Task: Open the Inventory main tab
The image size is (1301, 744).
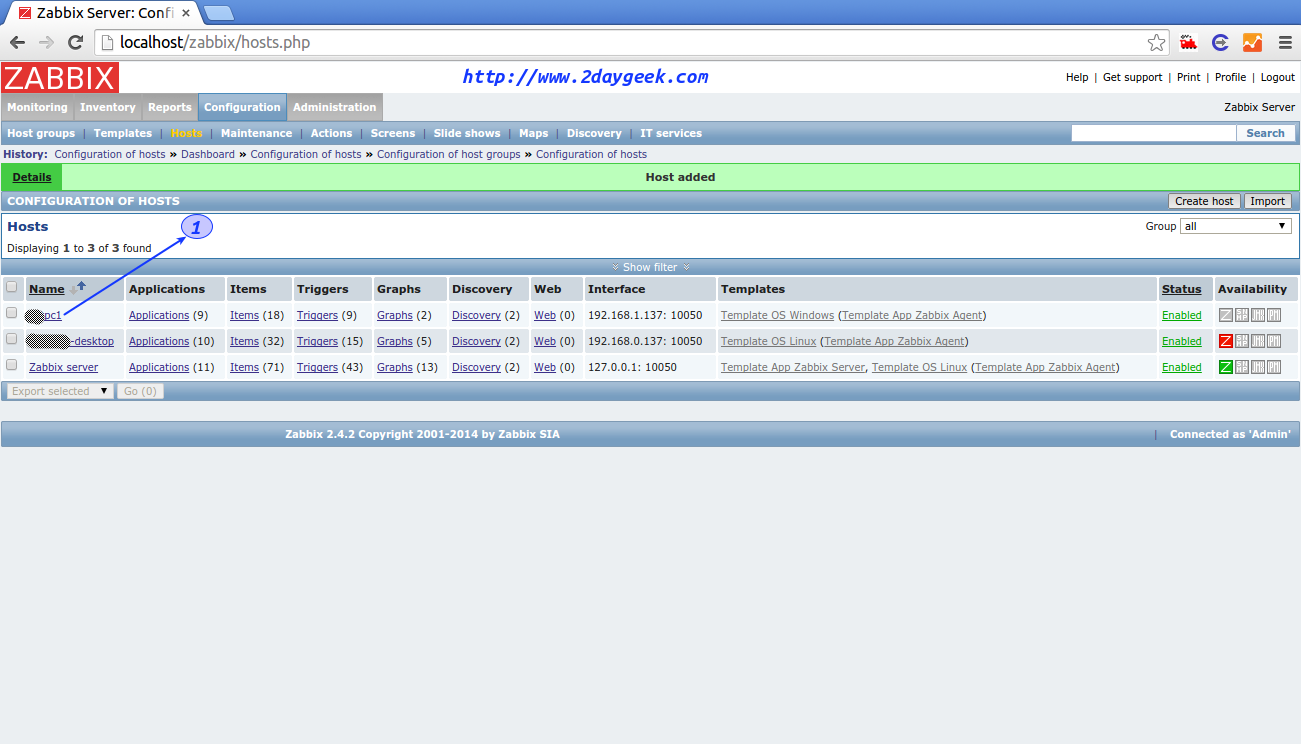Action: point(107,107)
